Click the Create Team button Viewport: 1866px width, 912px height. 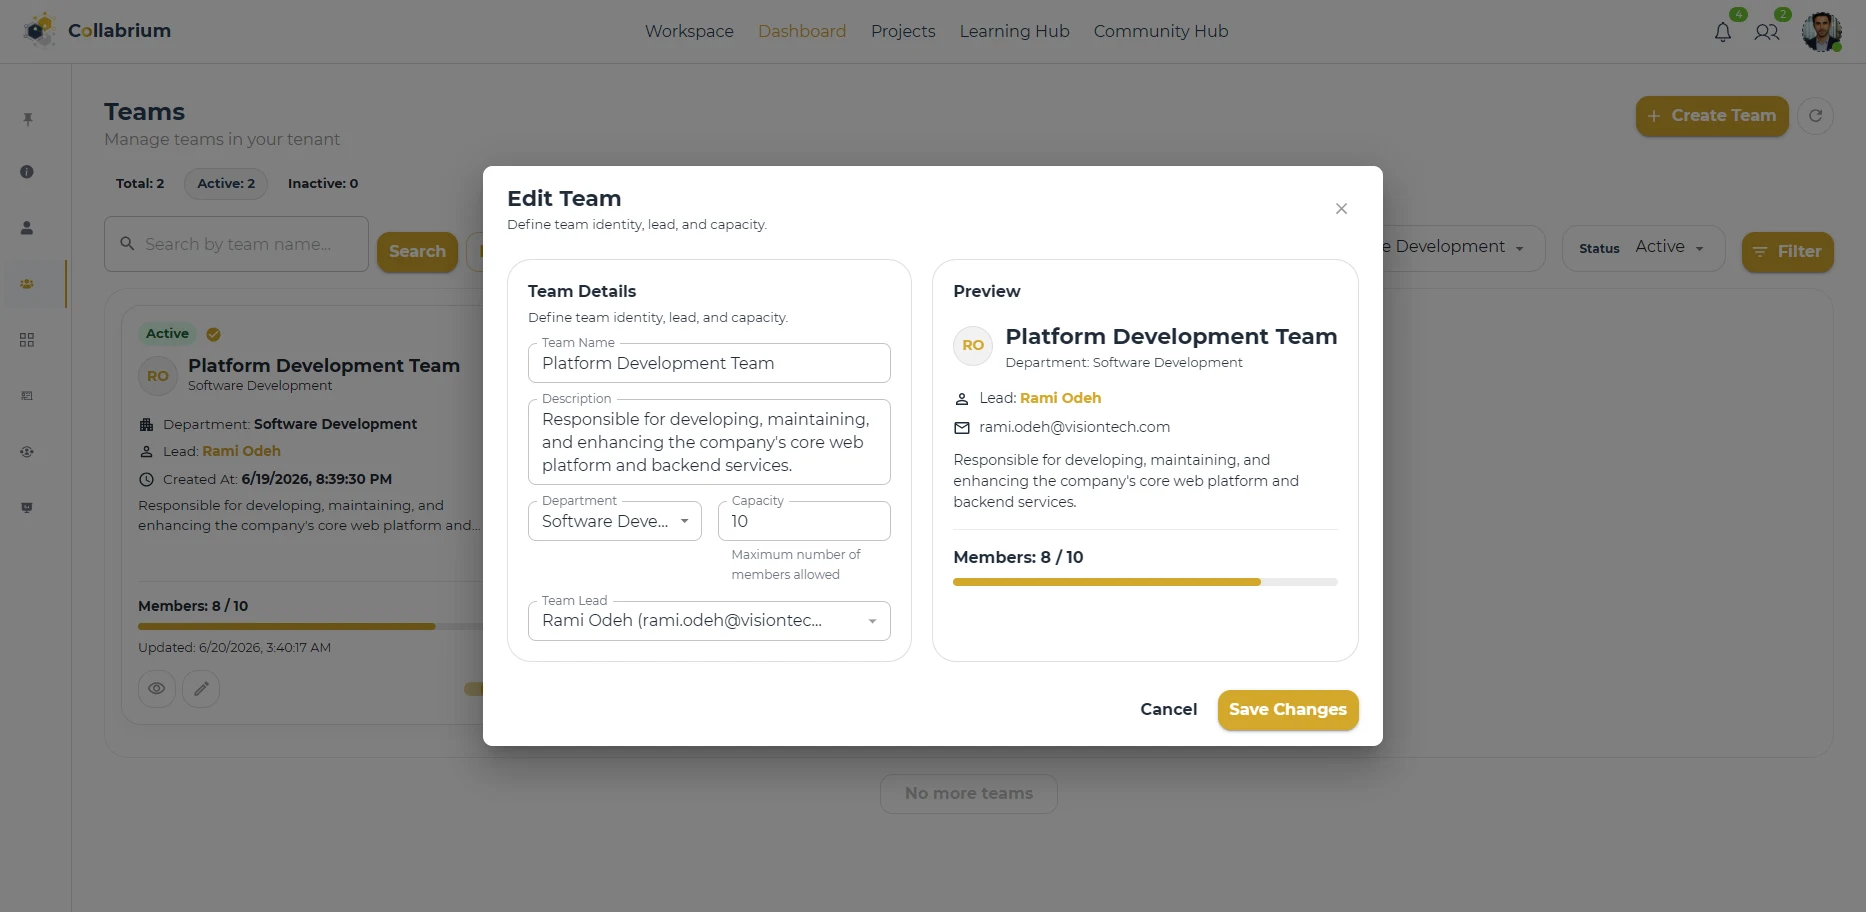(x=1712, y=116)
